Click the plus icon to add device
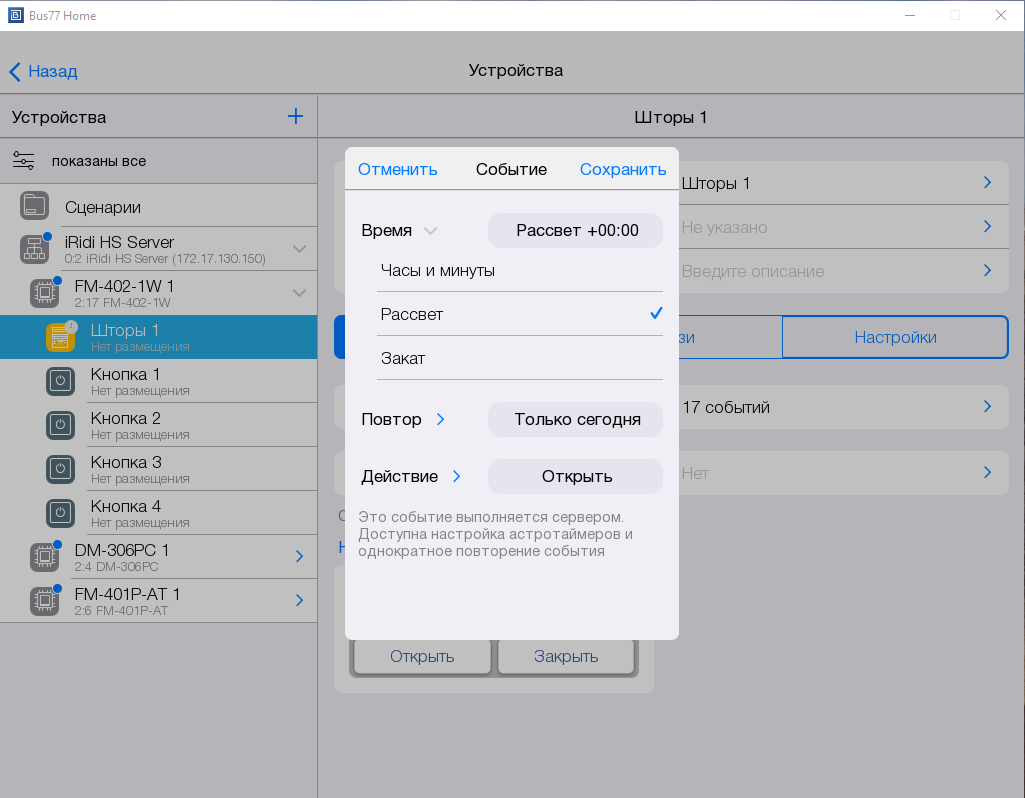This screenshot has width=1025, height=798. [295, 117]
